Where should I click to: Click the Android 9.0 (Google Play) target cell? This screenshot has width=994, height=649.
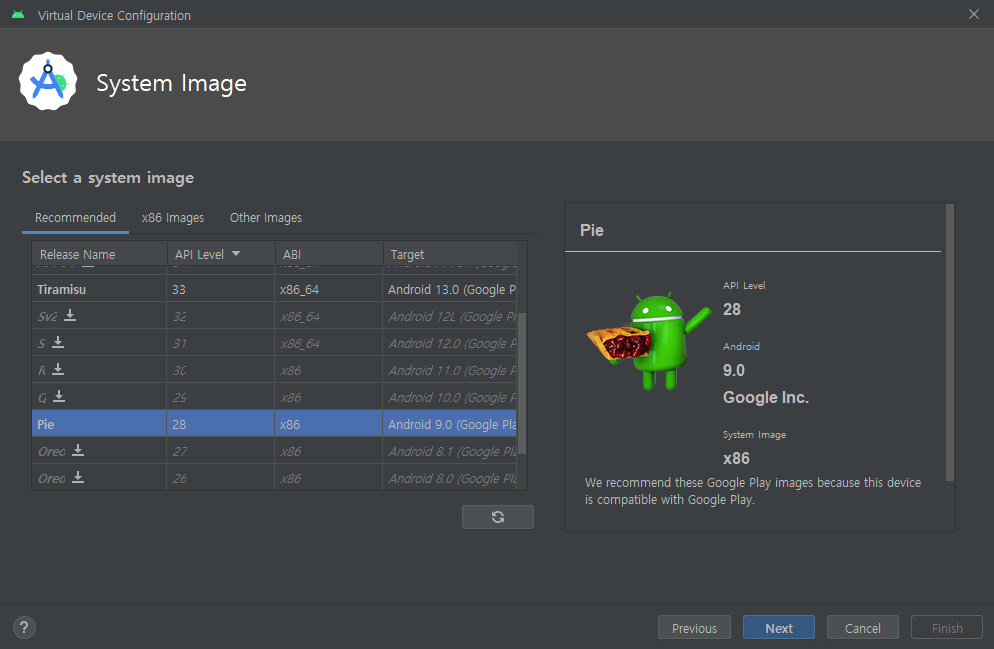coord(449,424)
